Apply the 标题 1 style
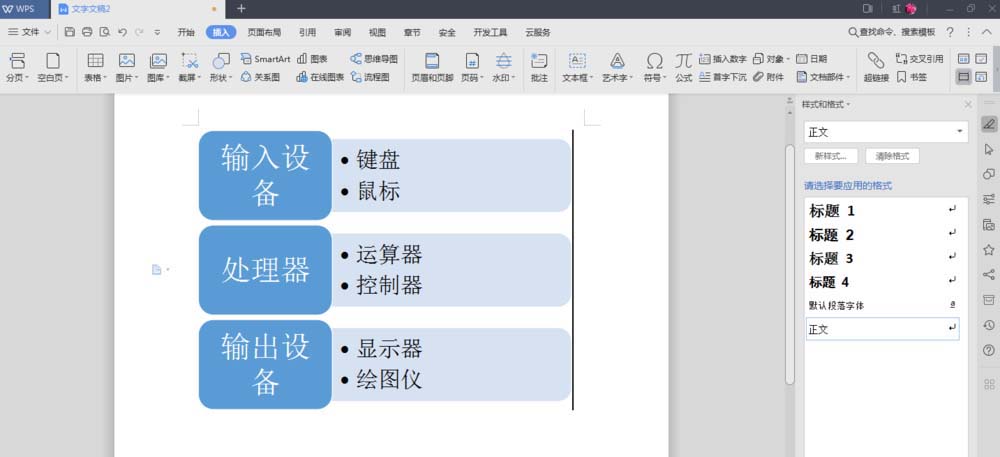 click(883, 211)
